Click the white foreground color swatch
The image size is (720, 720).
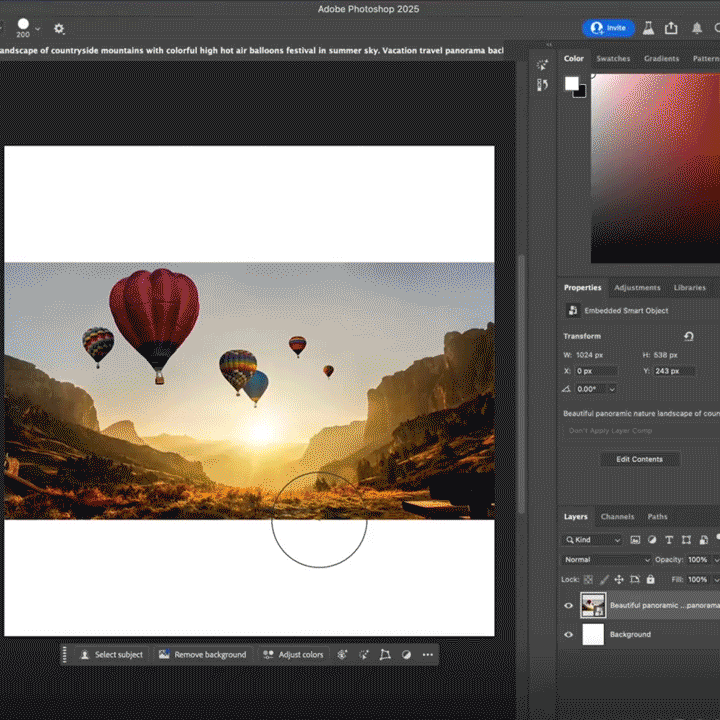(x=571, y=84)
